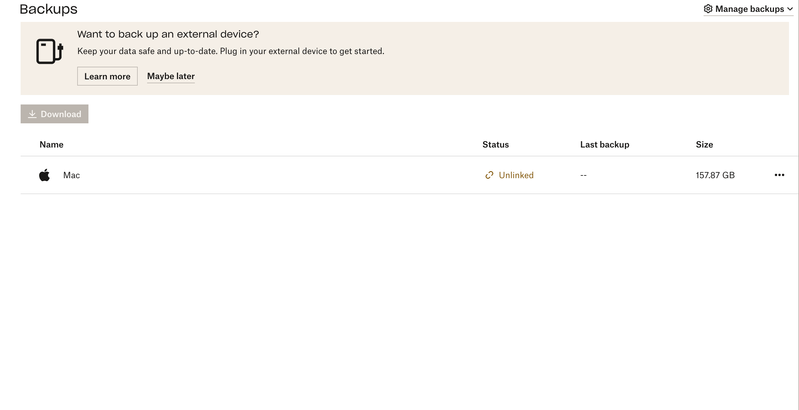Viewport: 799px width, 410px height.
Task: Click the Backups page heading
Action: pyautogui.click(x=48, y=9)
